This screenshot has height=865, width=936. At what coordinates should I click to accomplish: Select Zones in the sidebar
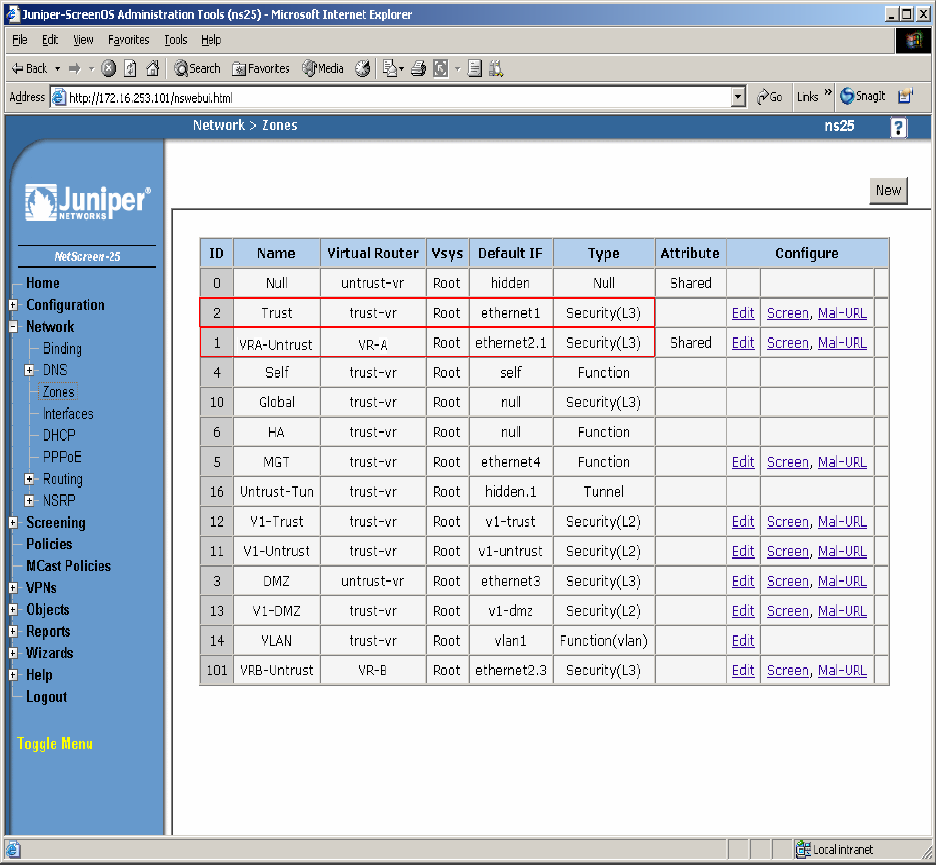coord(58,392)
